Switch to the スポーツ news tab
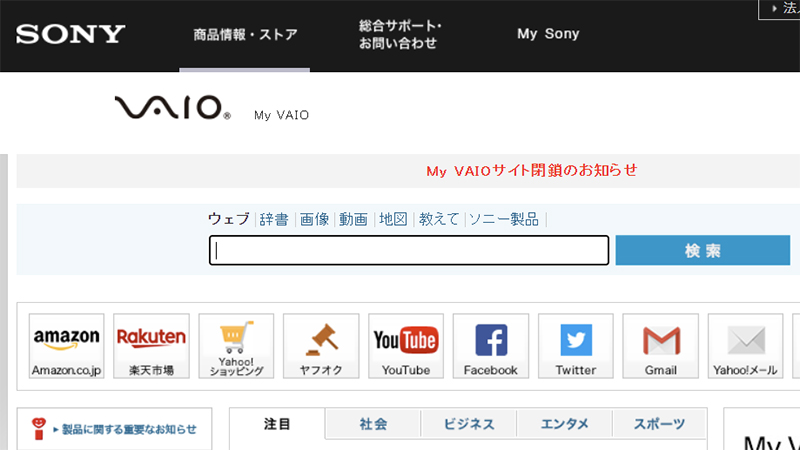The height and width of the screenshot is (450, 800). (x=659, y=423)
